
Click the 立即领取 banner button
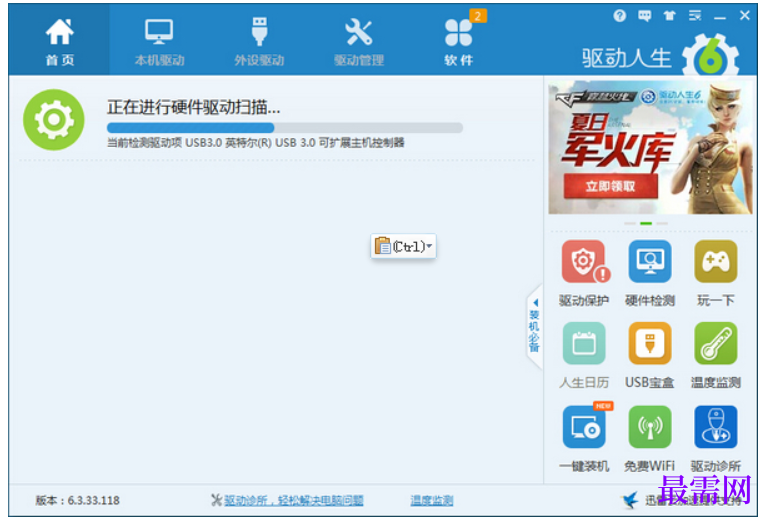(x=610, y=186)
